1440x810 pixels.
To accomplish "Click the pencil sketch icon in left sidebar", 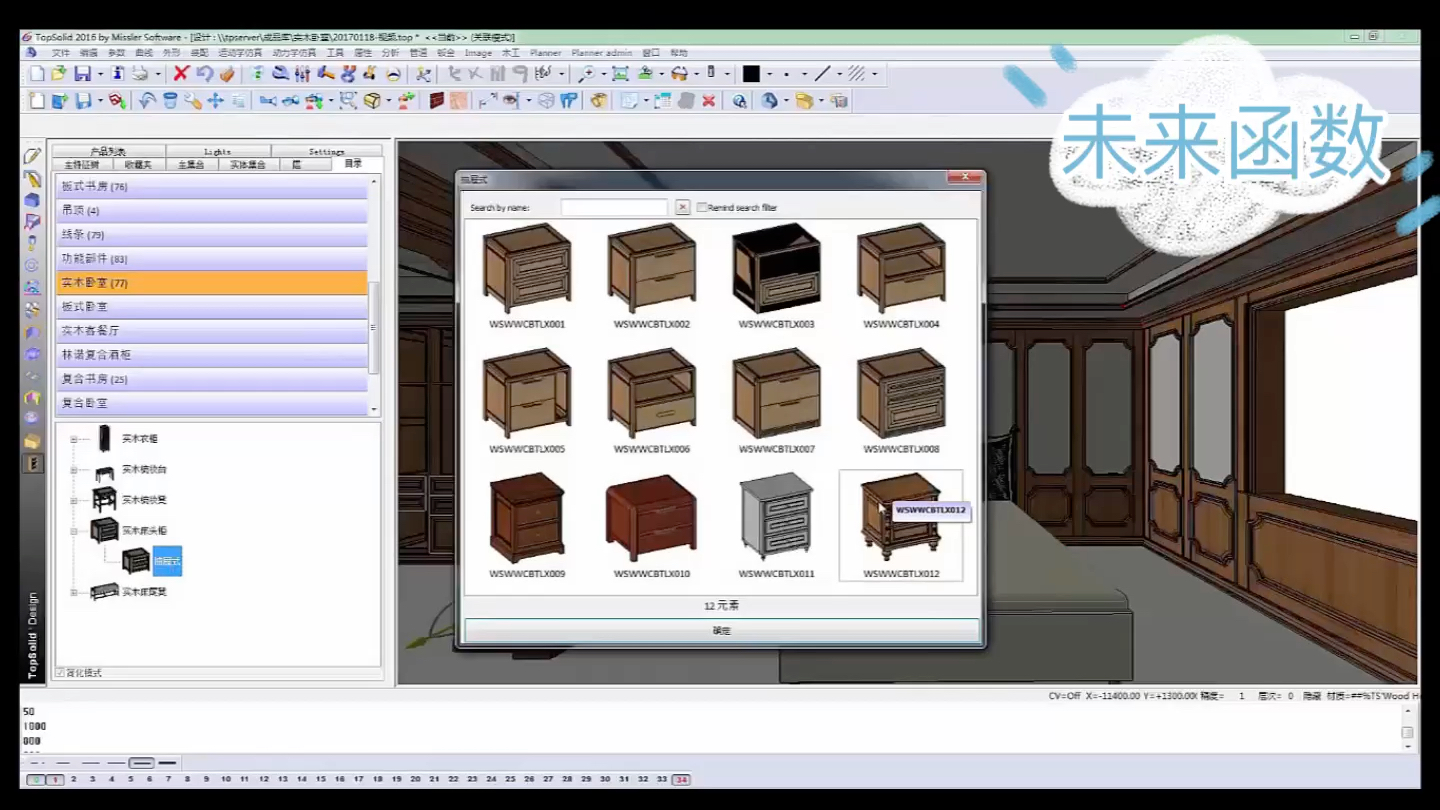I will tap(32, 156).
